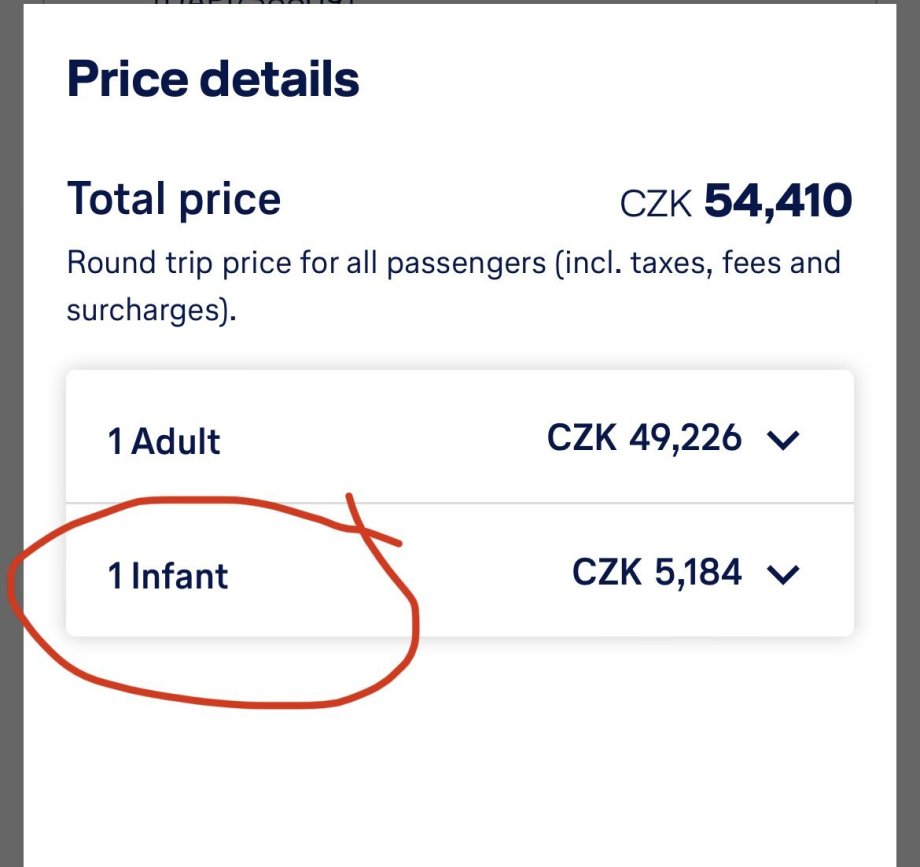Click the 1 Infant label
Viewport: 920px width, 867px height.
coord(168,576)
